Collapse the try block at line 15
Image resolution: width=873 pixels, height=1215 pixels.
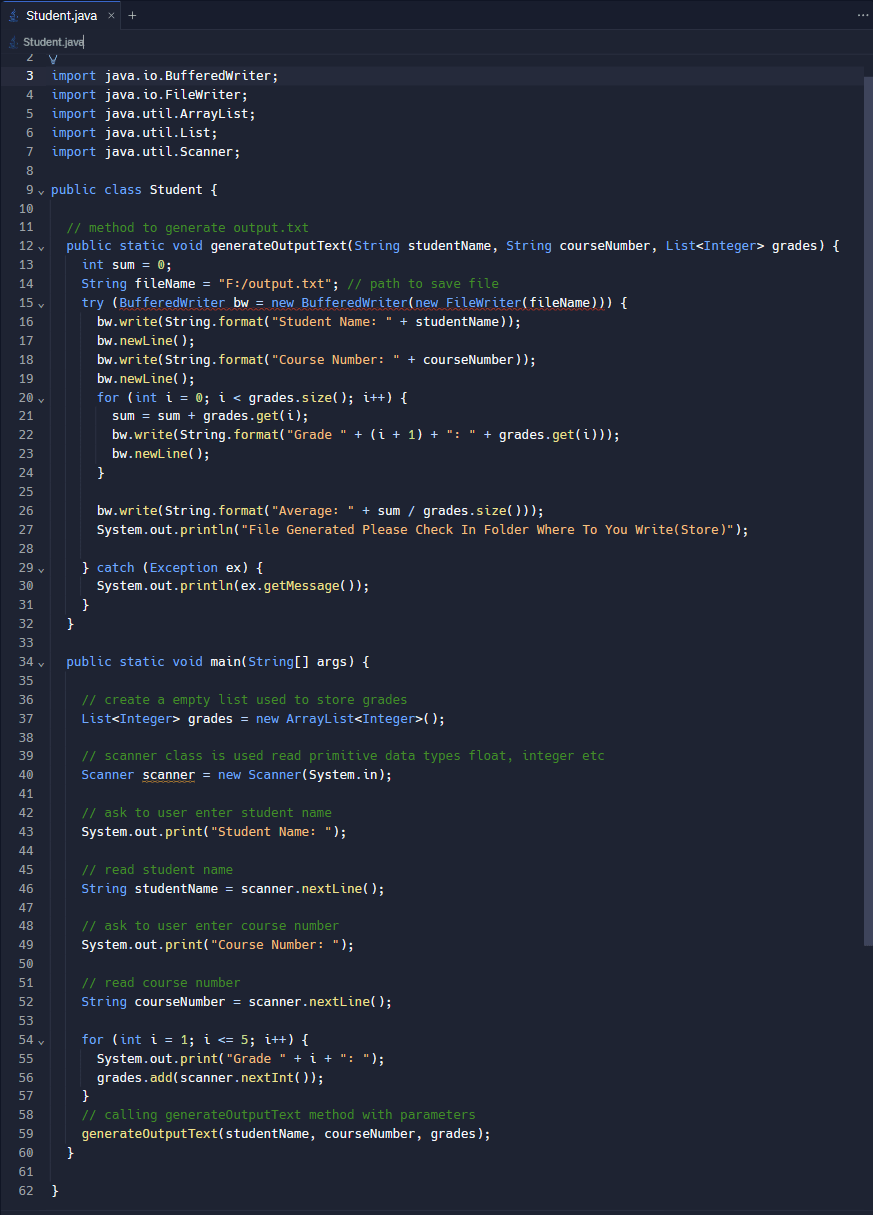coord(40,302)
